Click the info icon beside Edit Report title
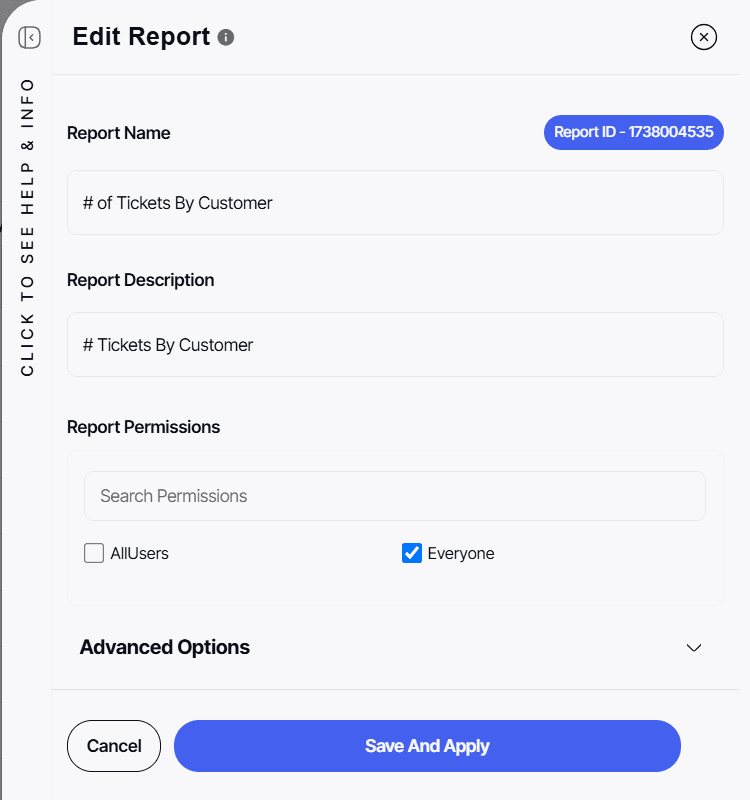 pos(225,37)
